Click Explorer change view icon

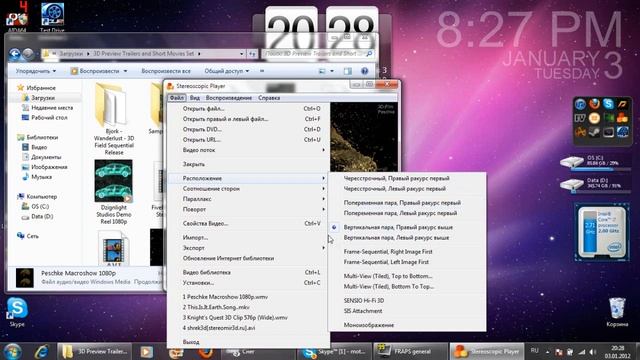click(322, 71)
